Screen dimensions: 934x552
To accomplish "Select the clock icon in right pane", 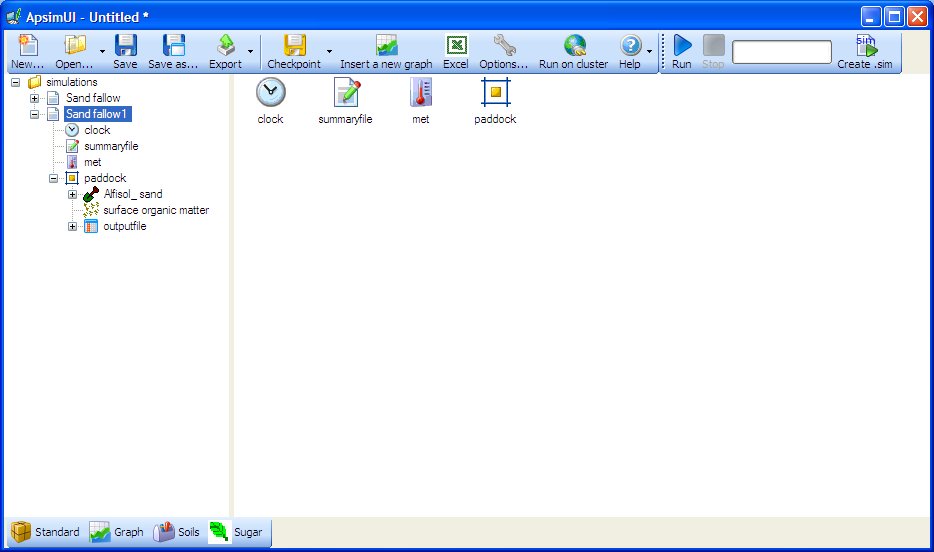I will tap(270, 92).
